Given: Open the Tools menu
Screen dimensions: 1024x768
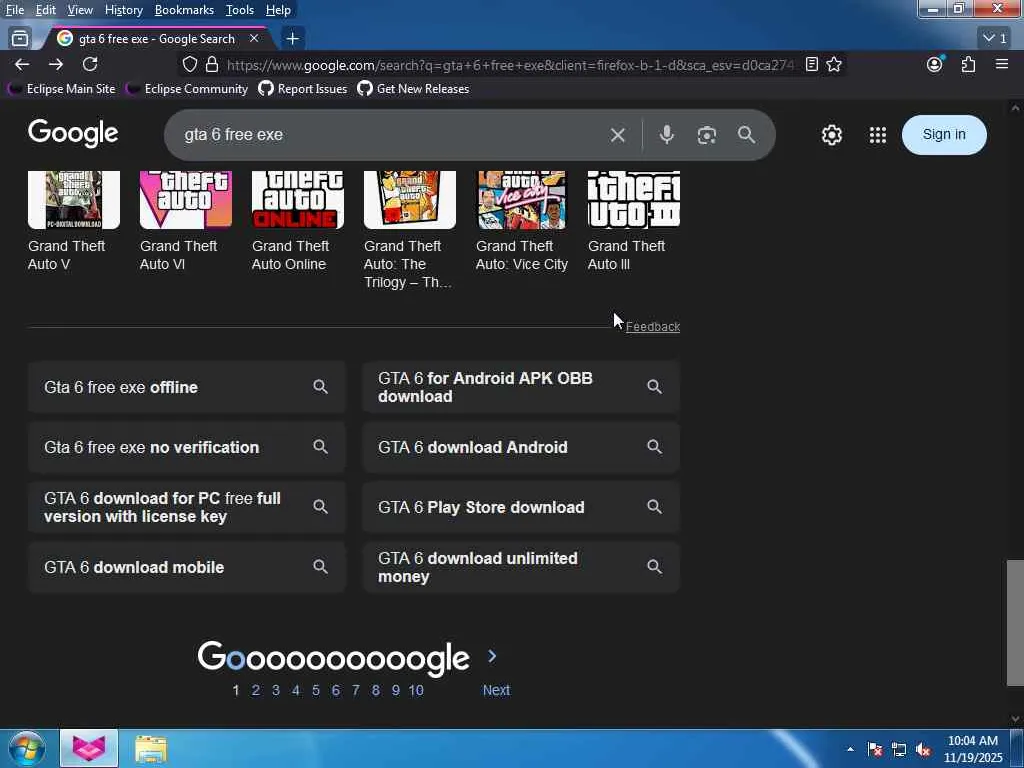Looking at the screenshot, I should tap(240, 10).
